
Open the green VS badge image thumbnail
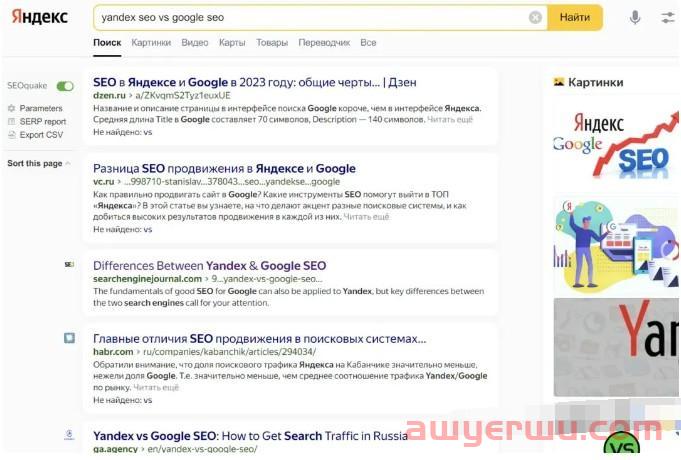(621, 444)
